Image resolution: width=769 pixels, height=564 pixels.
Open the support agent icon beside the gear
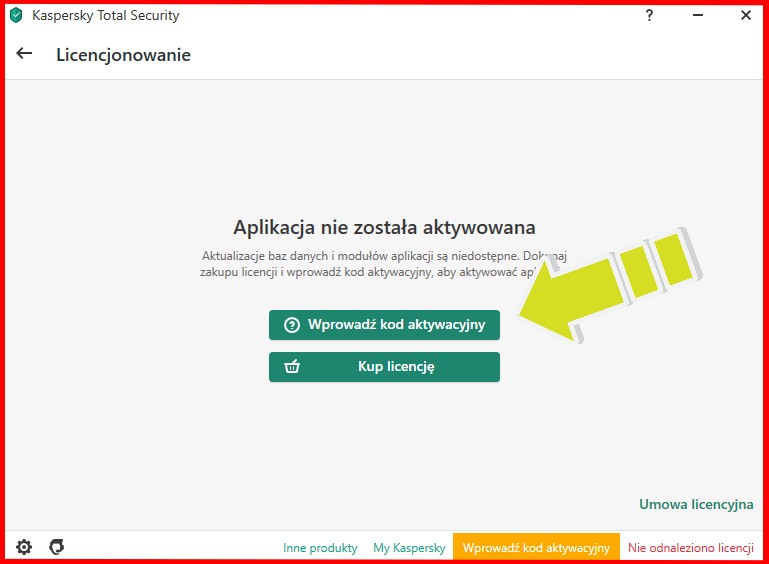pyautogui.click(x=56, y=547)
